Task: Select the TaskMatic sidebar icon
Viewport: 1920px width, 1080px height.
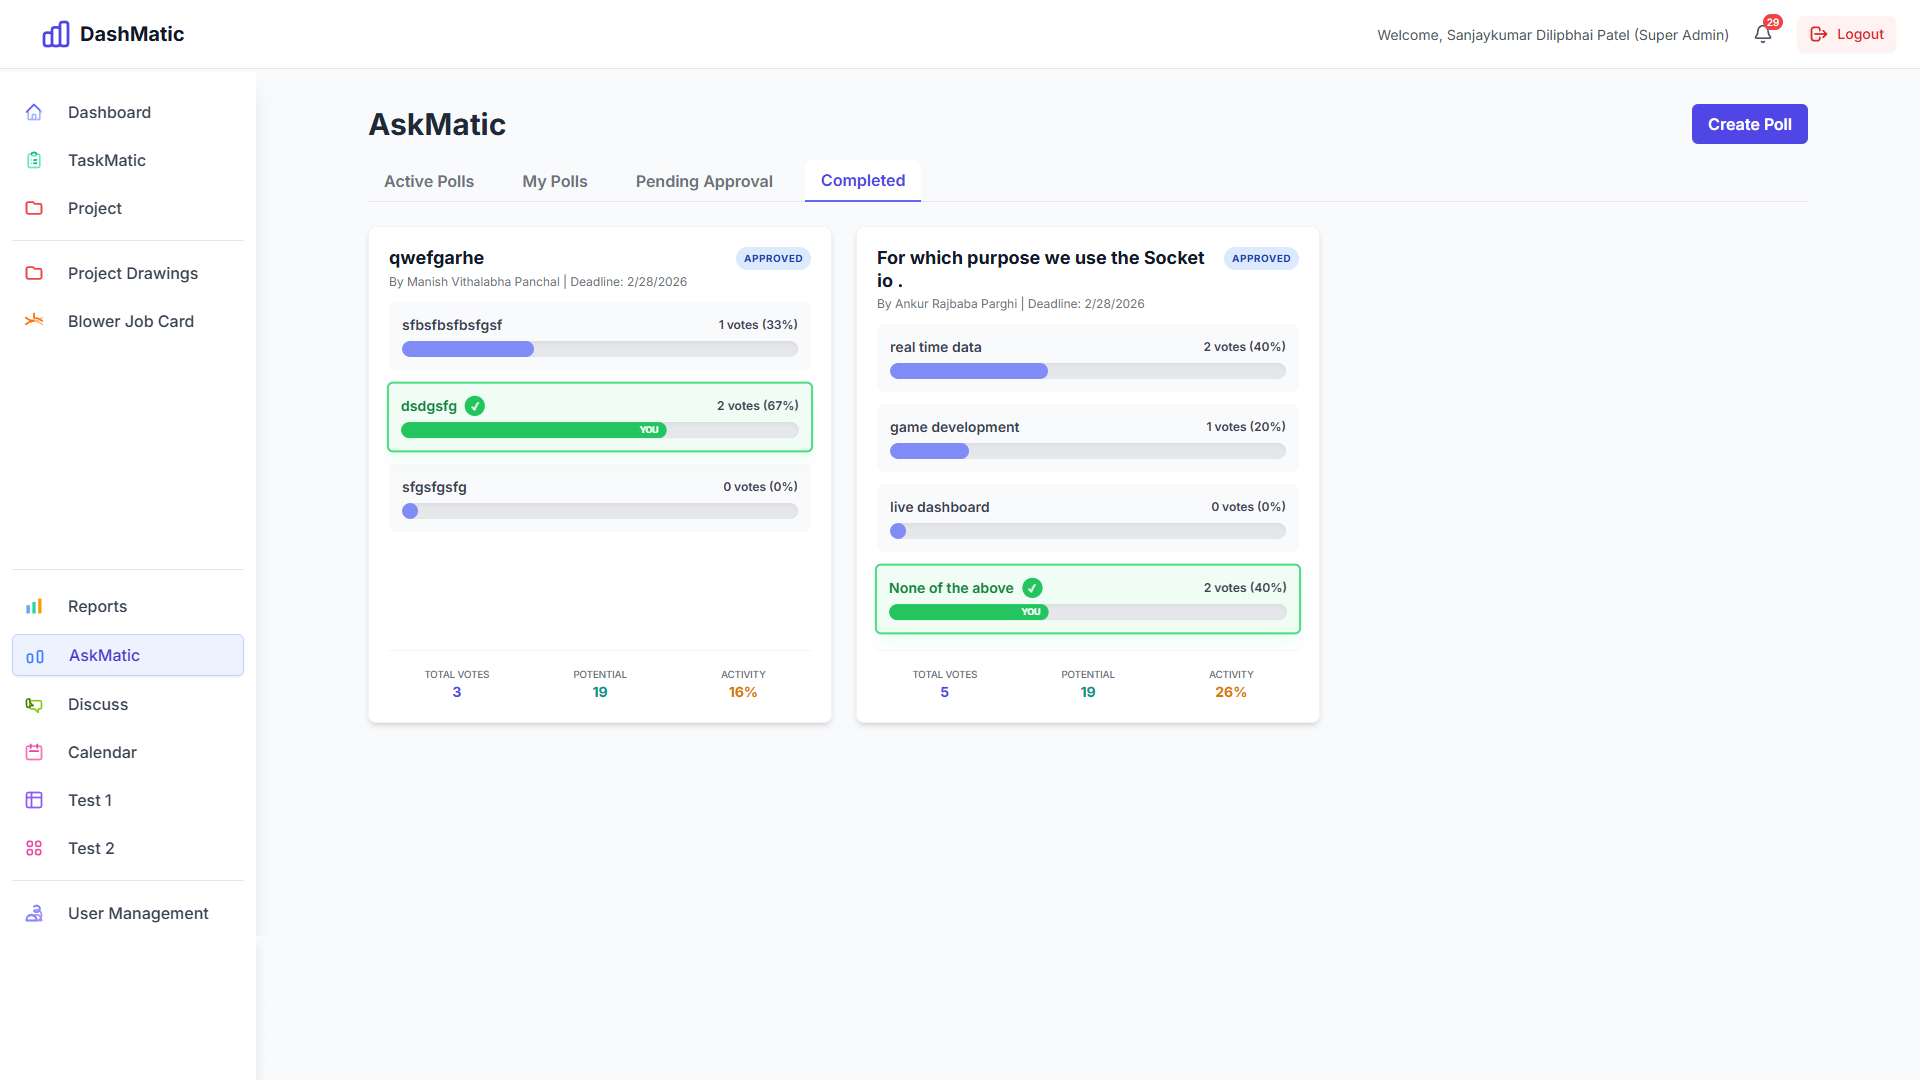Action: click(x=34, y=160)
